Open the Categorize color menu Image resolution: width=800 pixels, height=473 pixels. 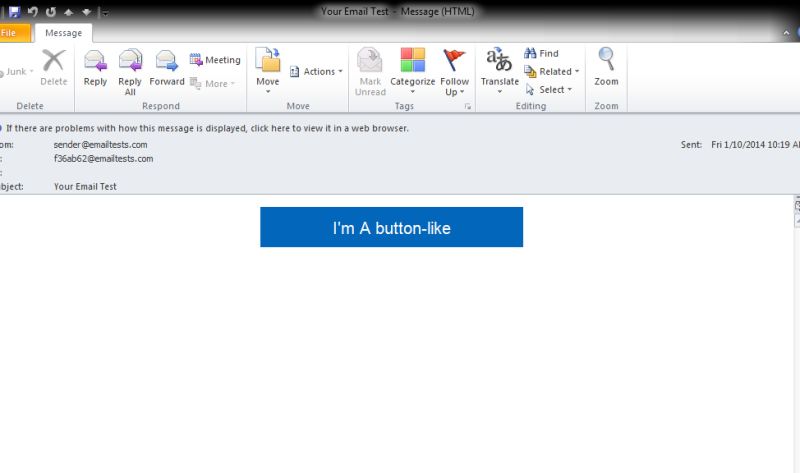[412, 71]
